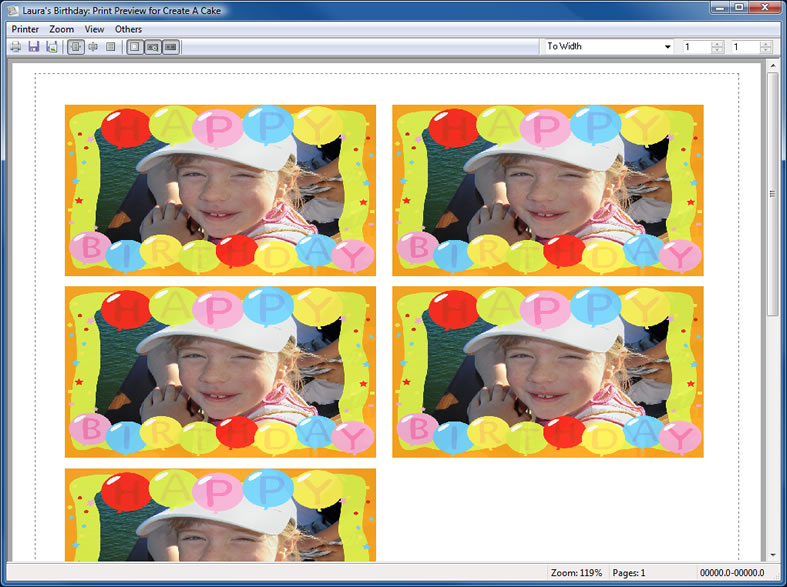787x587 pixels.
Task: Click the To Width combo box text
Action: coord(565,46)
